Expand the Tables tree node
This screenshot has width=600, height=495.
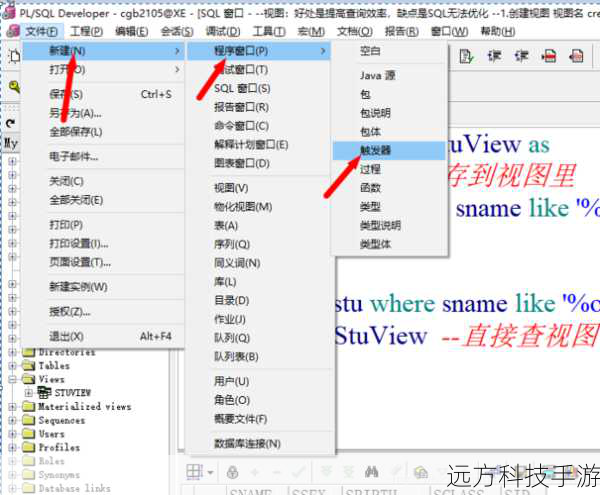click(x=12, y=366)
